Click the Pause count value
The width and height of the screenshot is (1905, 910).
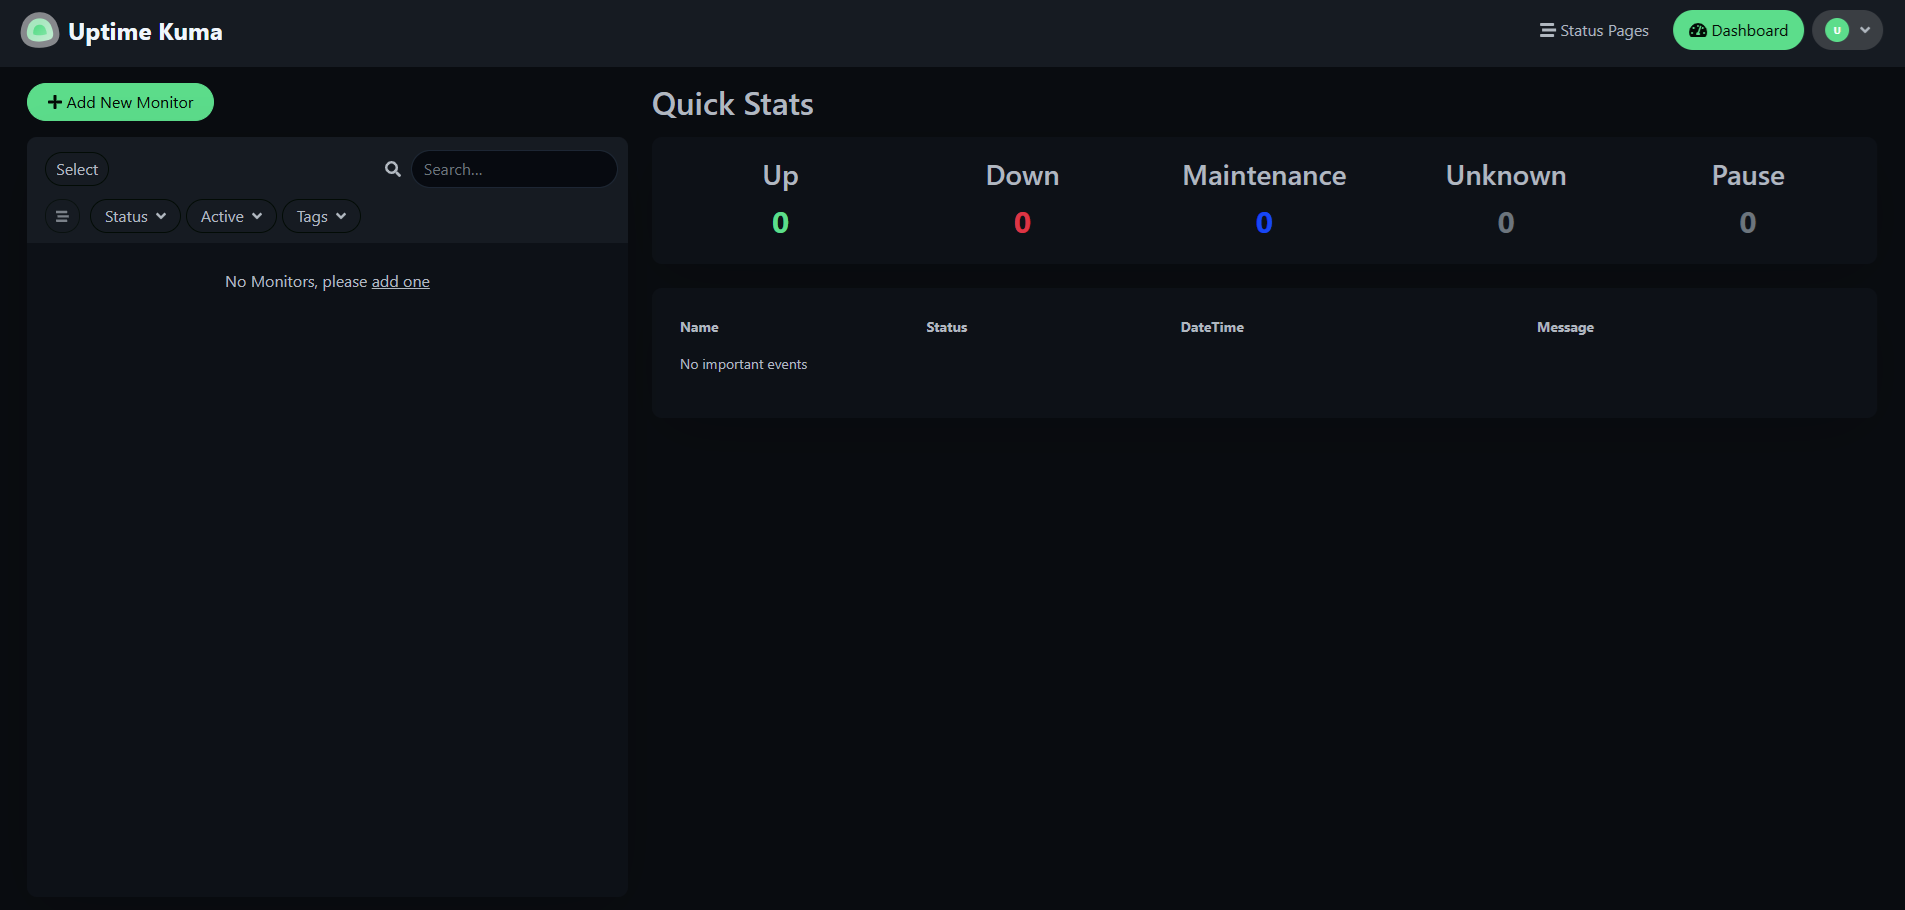point(1748,223)
